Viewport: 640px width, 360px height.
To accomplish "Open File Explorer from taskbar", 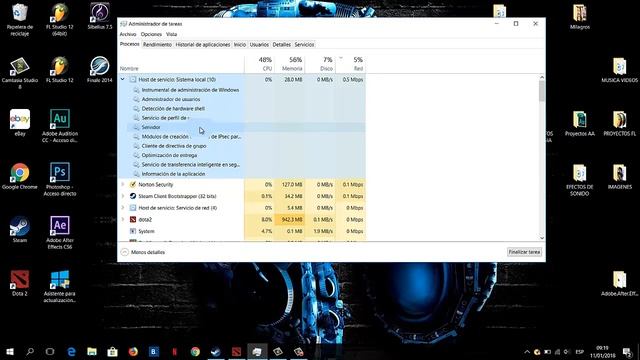I will pos(92,351).
